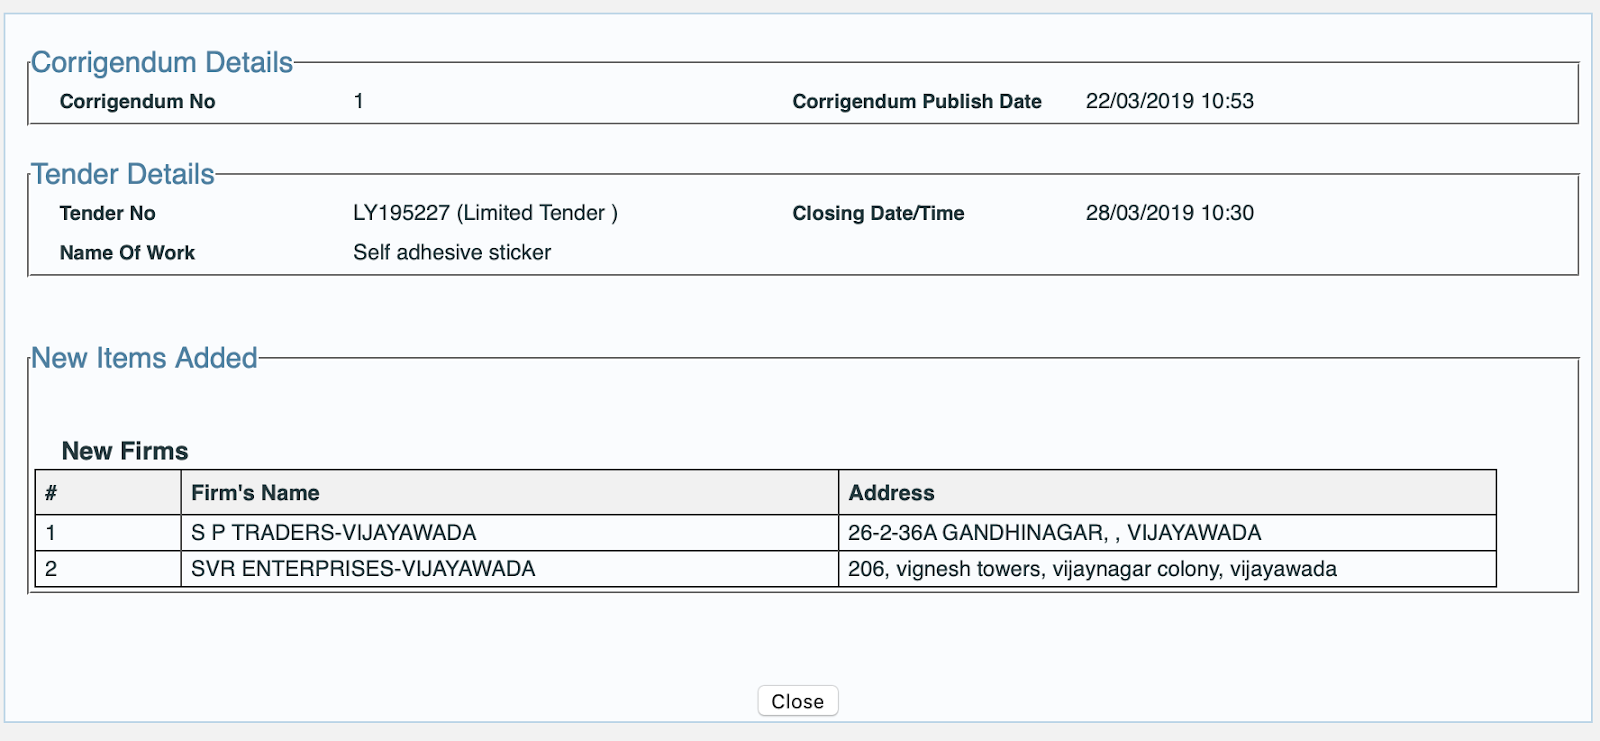Click the Closing Date/Time value 28/03/2019
The width and height of the screenshot is (1600, 741).
tap(1171, 212)
